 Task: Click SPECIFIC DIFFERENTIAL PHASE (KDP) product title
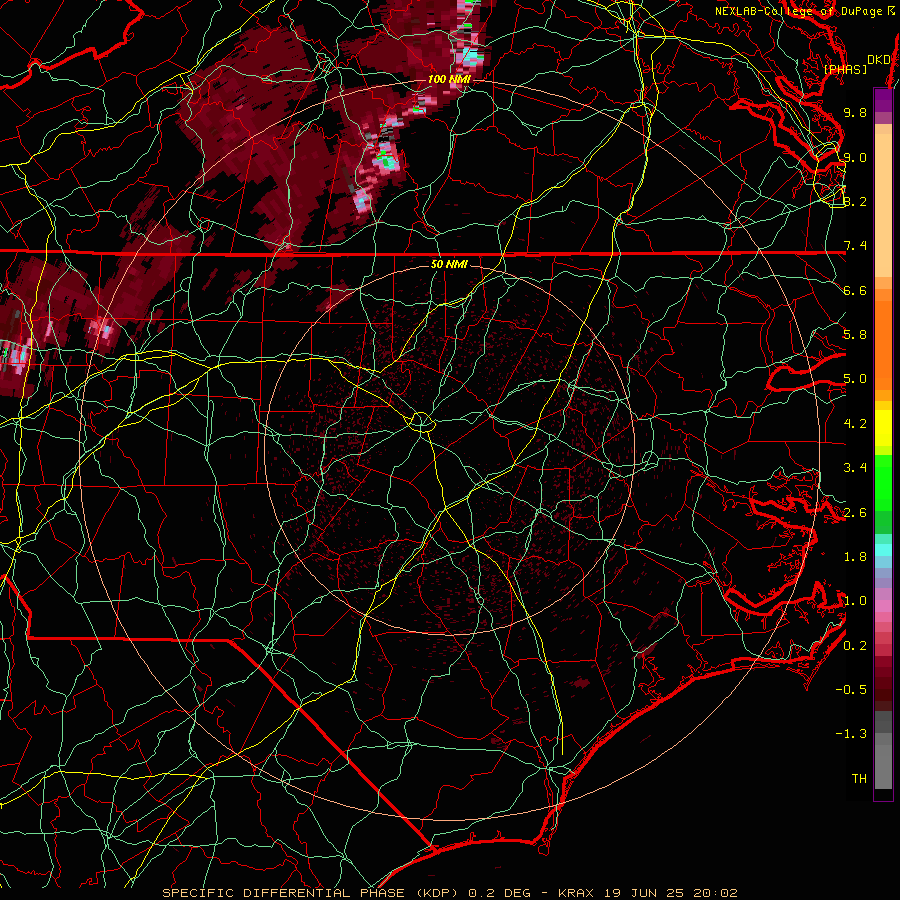click(x=312, y=893)
